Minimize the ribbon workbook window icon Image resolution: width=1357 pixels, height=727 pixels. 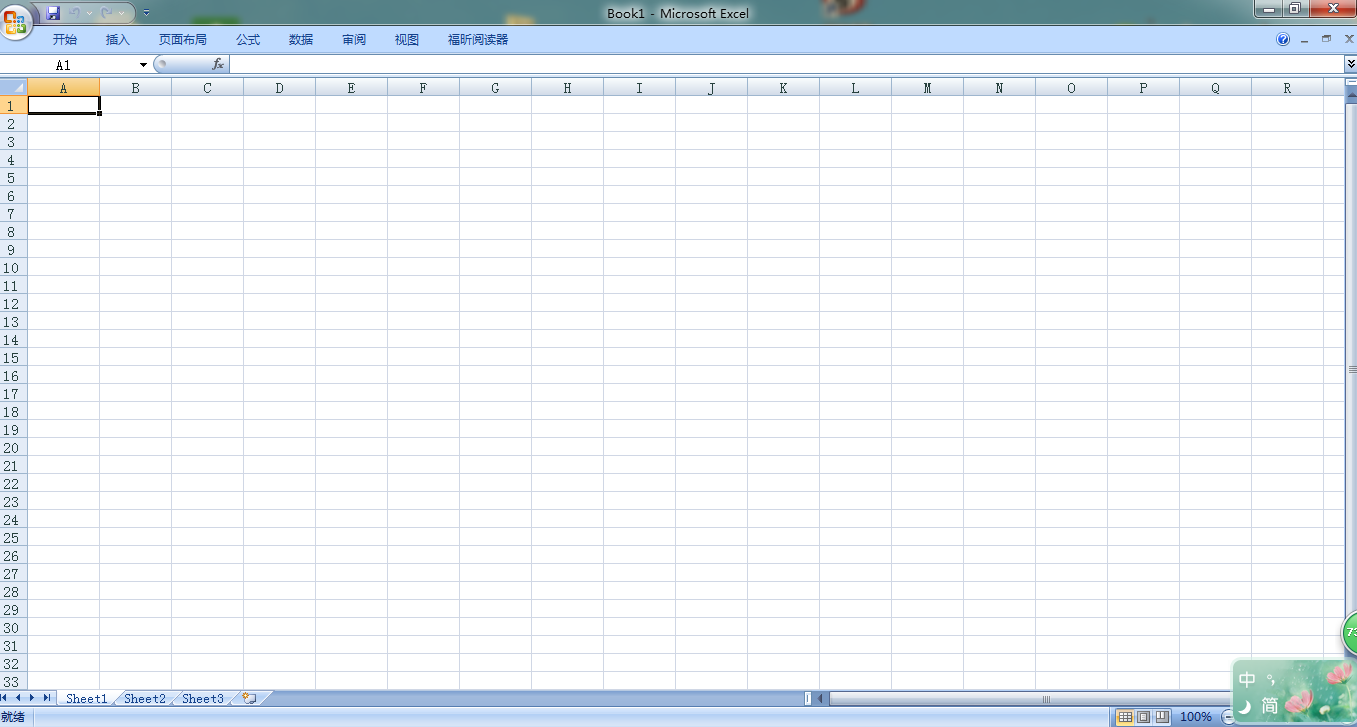[1305, 40]
